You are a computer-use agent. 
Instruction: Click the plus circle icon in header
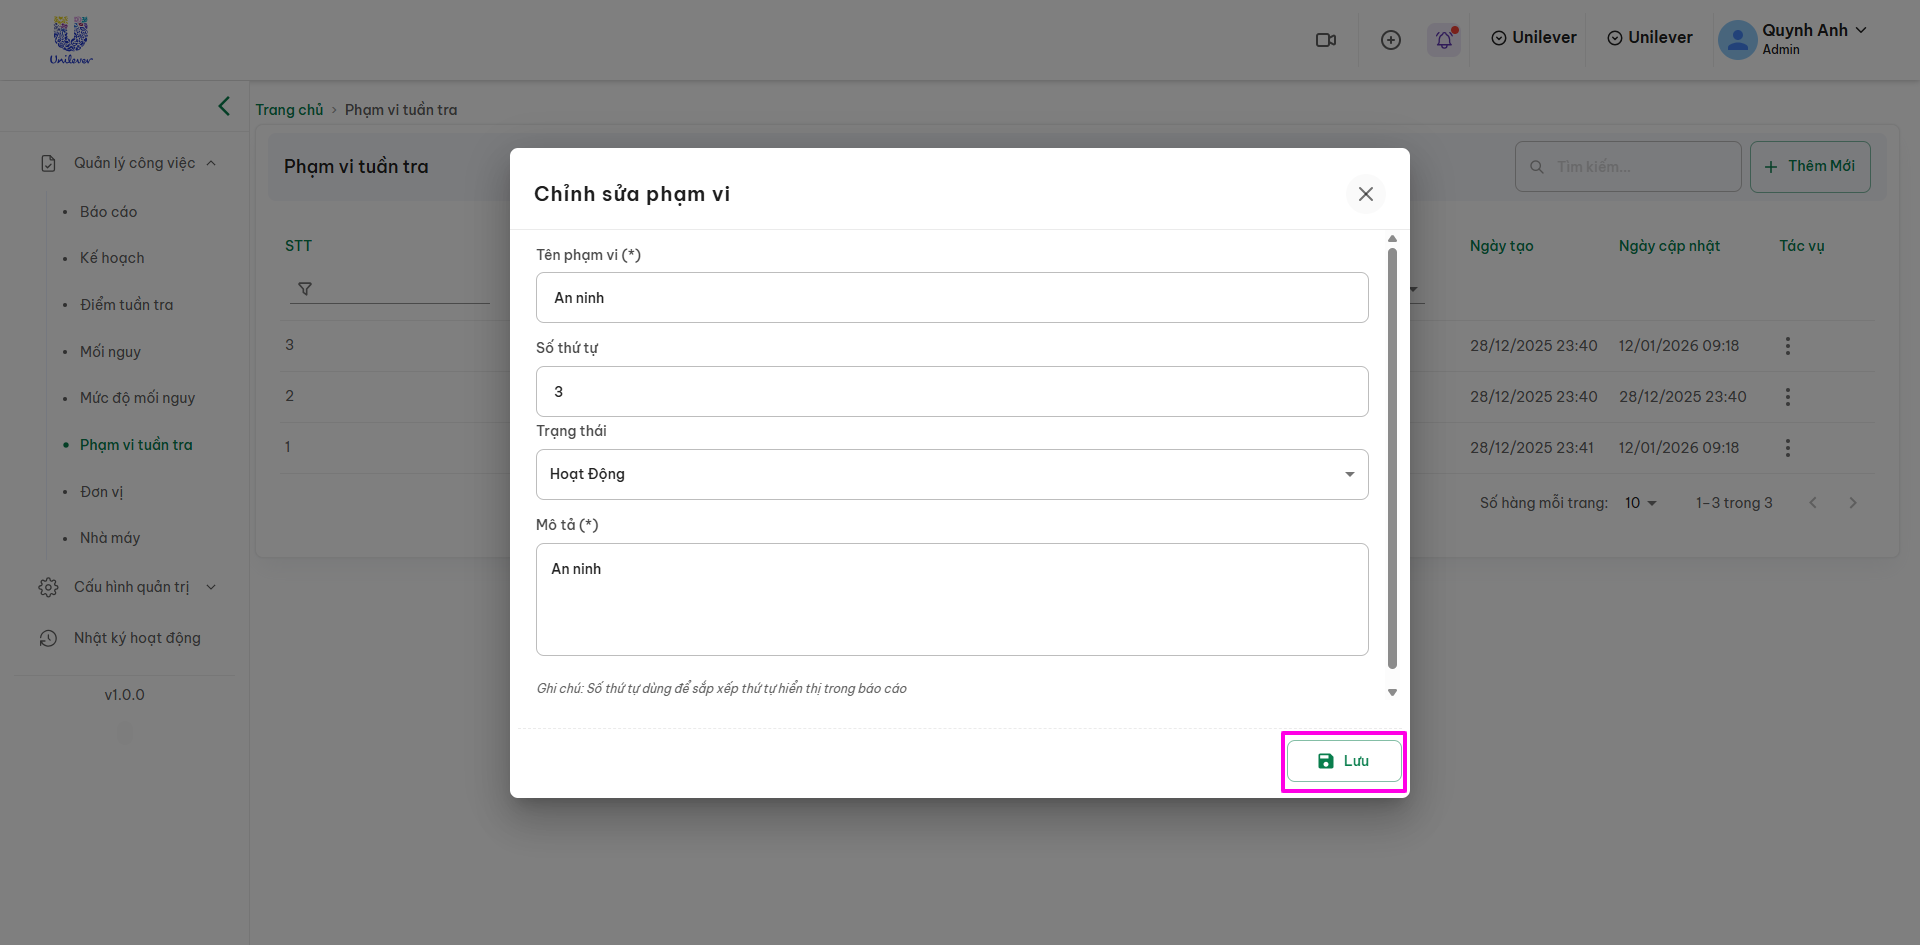point(1391,40)
